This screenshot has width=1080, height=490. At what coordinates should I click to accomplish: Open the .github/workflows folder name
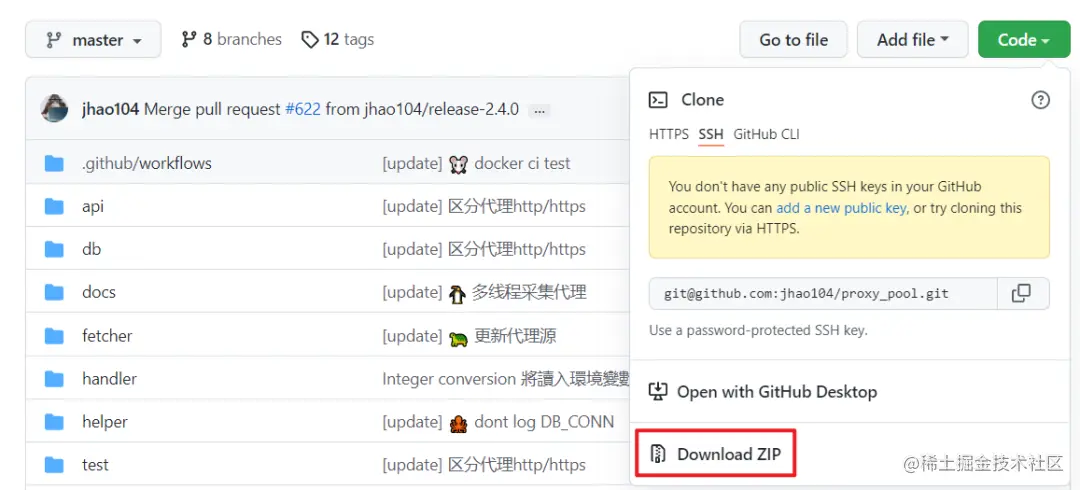click(147, 163)
